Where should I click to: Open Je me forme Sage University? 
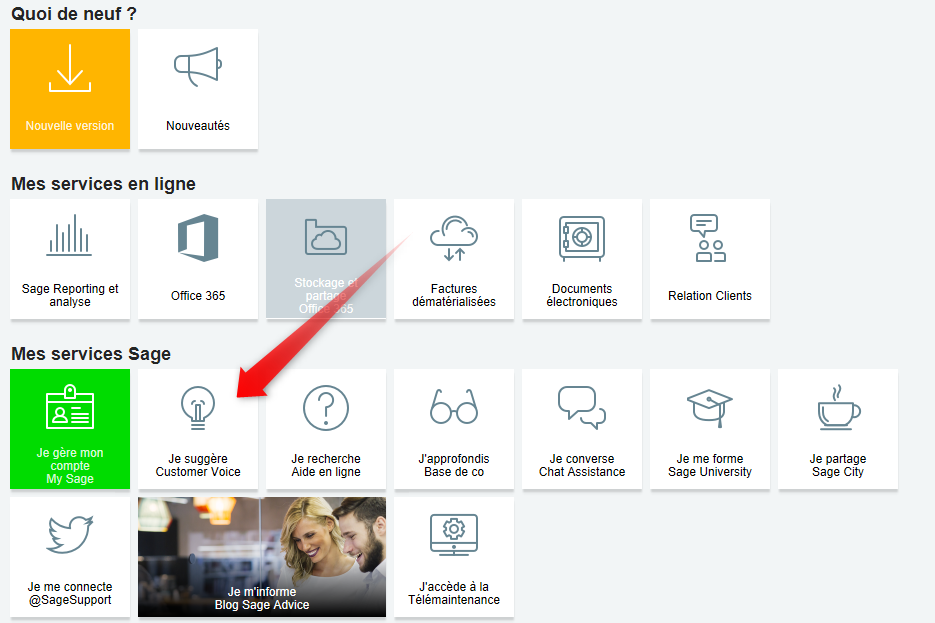710,429
